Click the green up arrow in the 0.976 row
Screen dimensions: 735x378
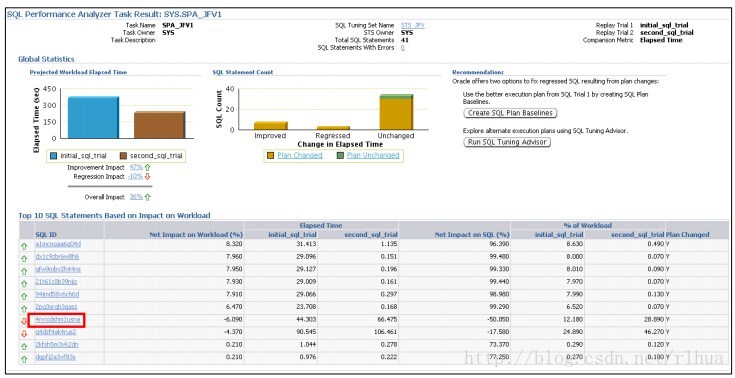tap(24, 359)
